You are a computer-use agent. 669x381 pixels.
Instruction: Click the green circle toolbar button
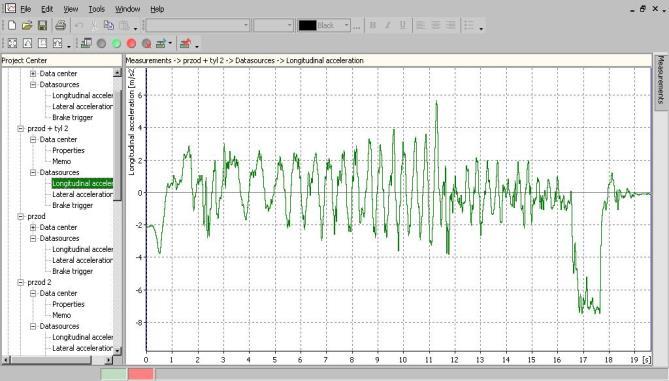point(116,44)
